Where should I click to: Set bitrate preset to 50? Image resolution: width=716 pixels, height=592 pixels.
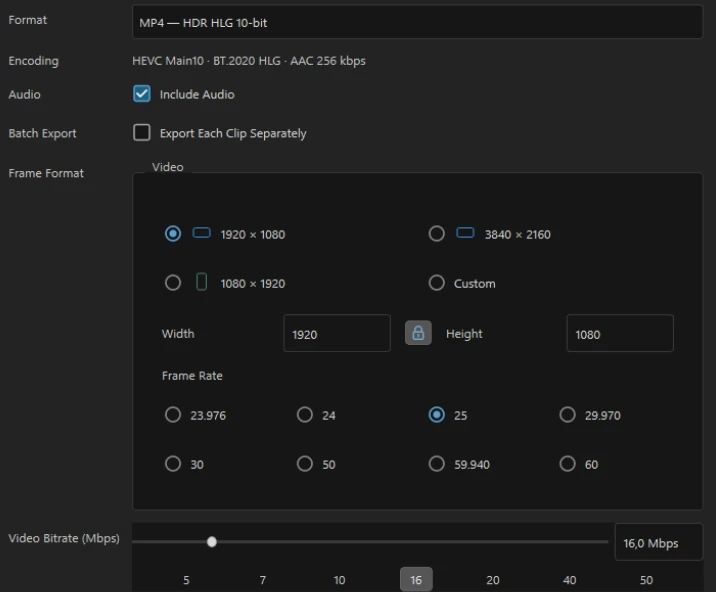click(x=646, y=580)
